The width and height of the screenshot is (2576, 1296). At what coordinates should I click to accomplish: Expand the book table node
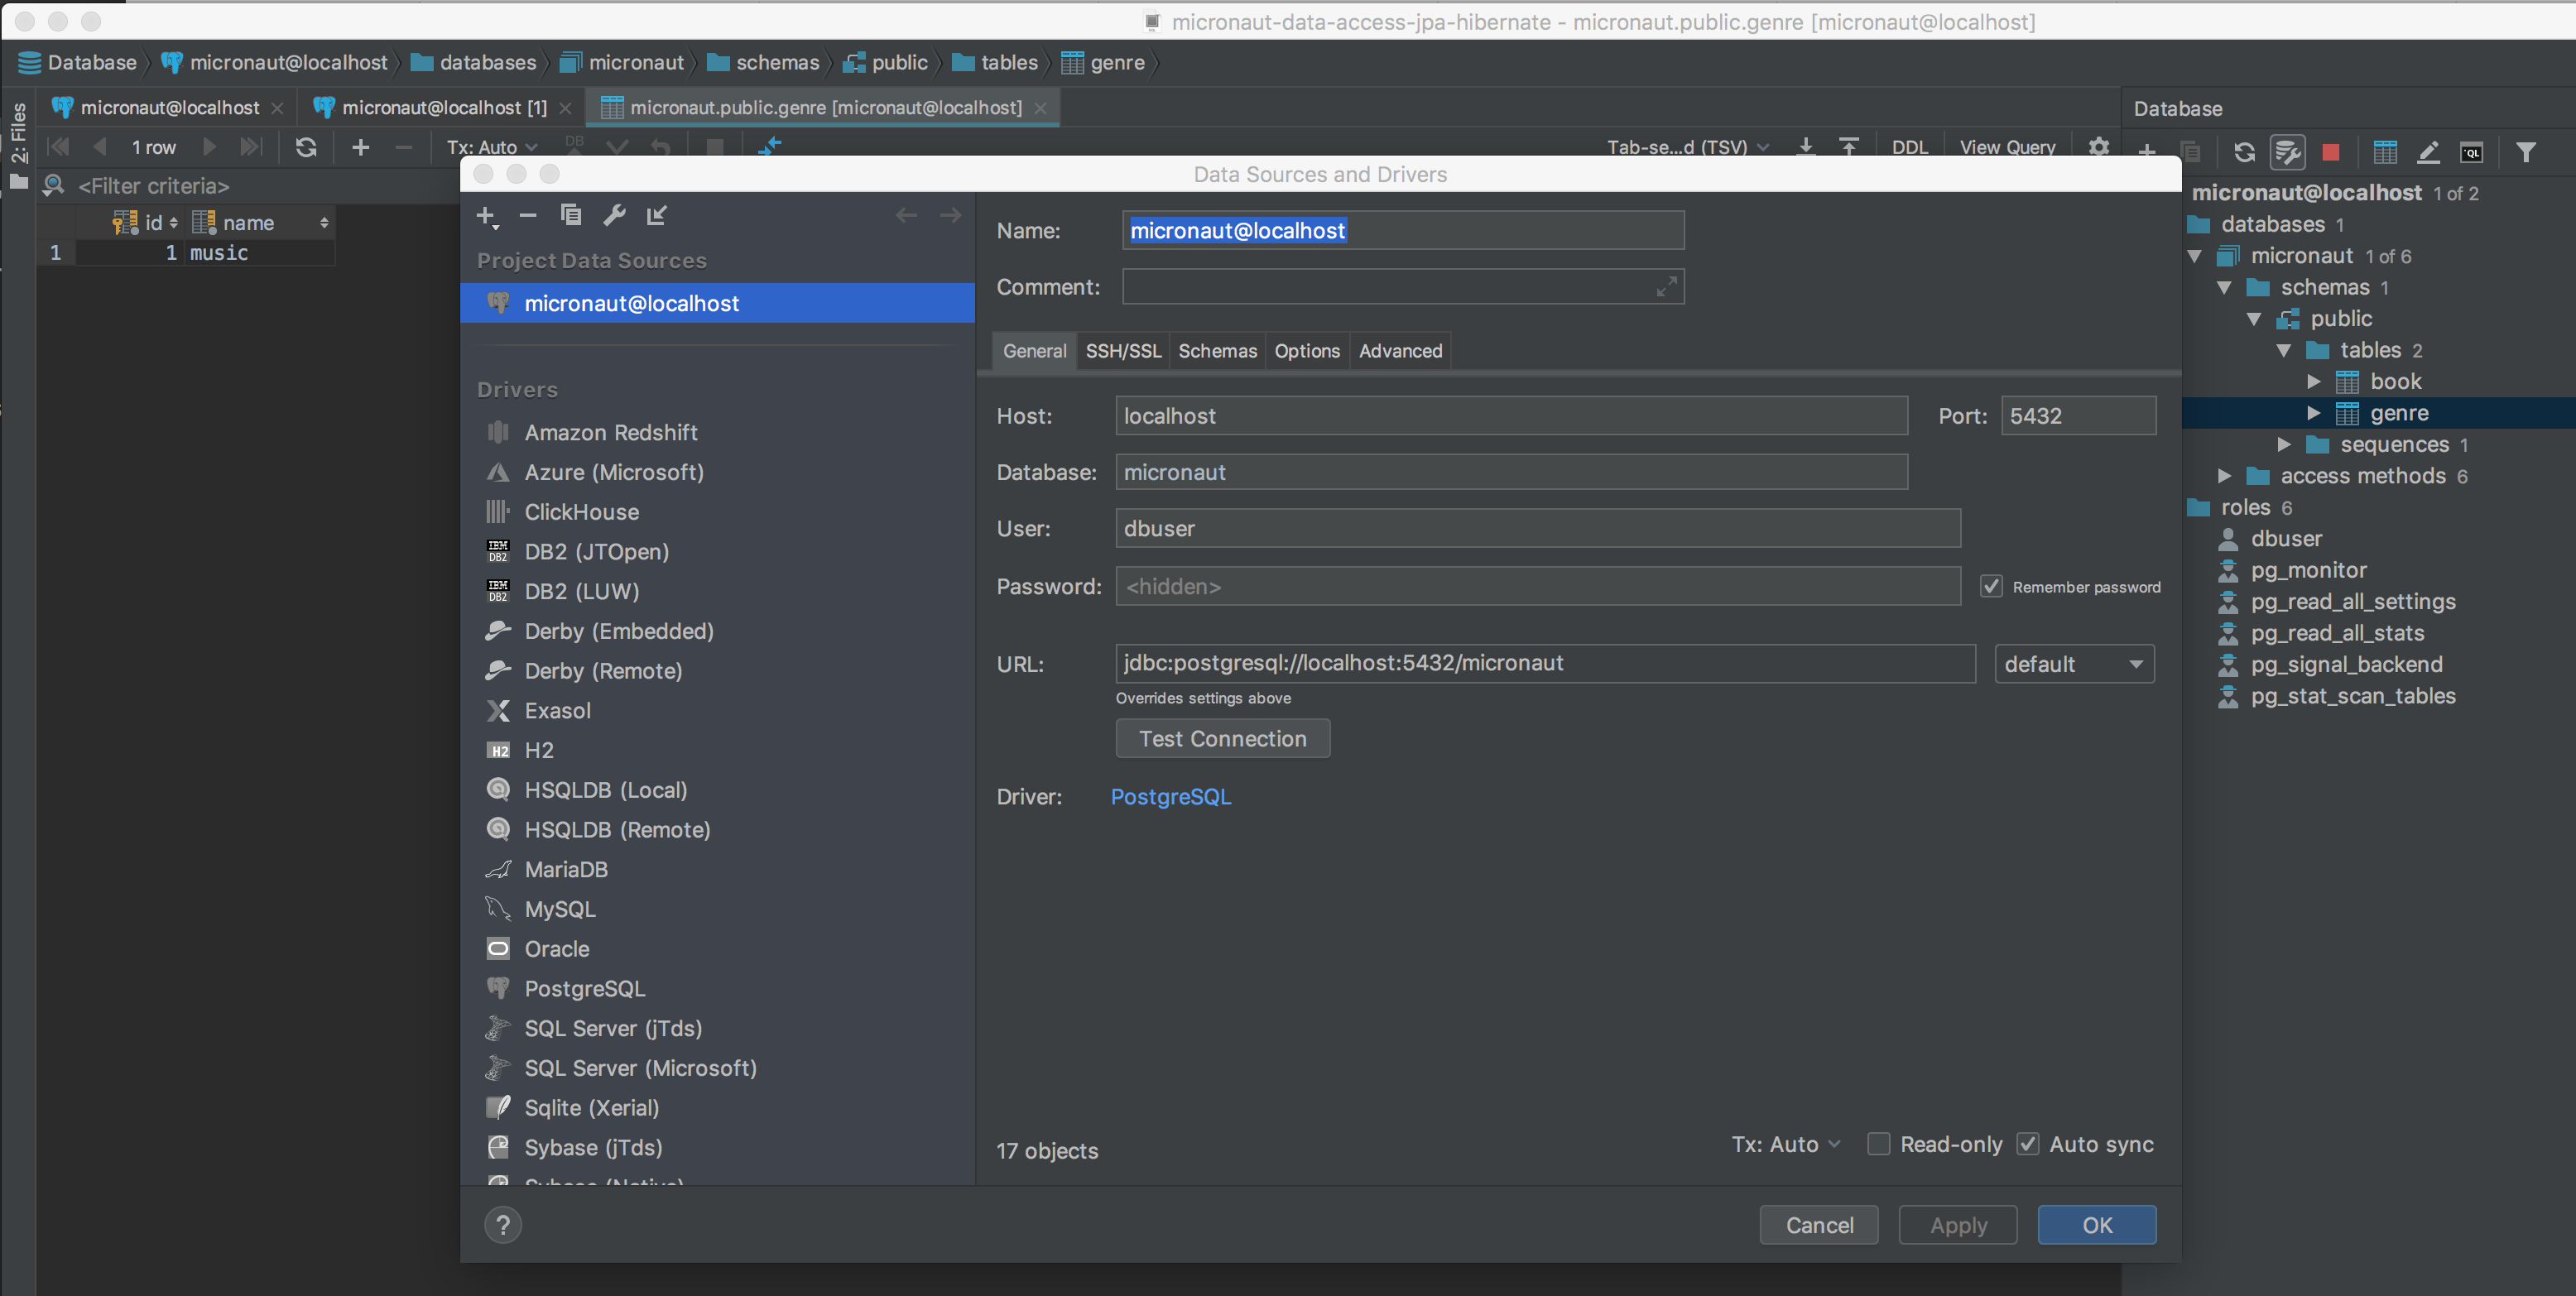(2313, 381)
